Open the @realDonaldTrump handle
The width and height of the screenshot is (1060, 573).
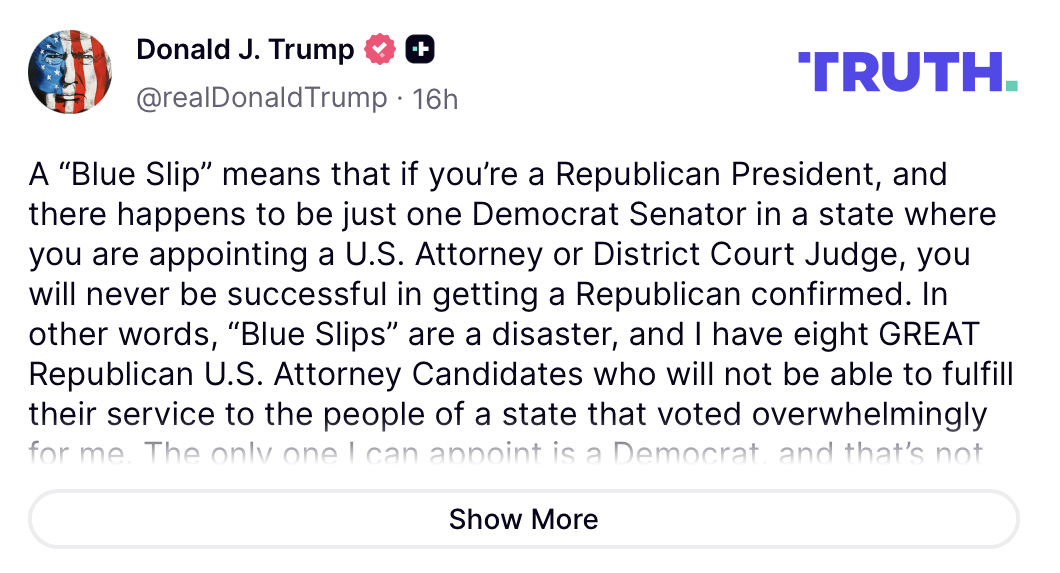261,98
